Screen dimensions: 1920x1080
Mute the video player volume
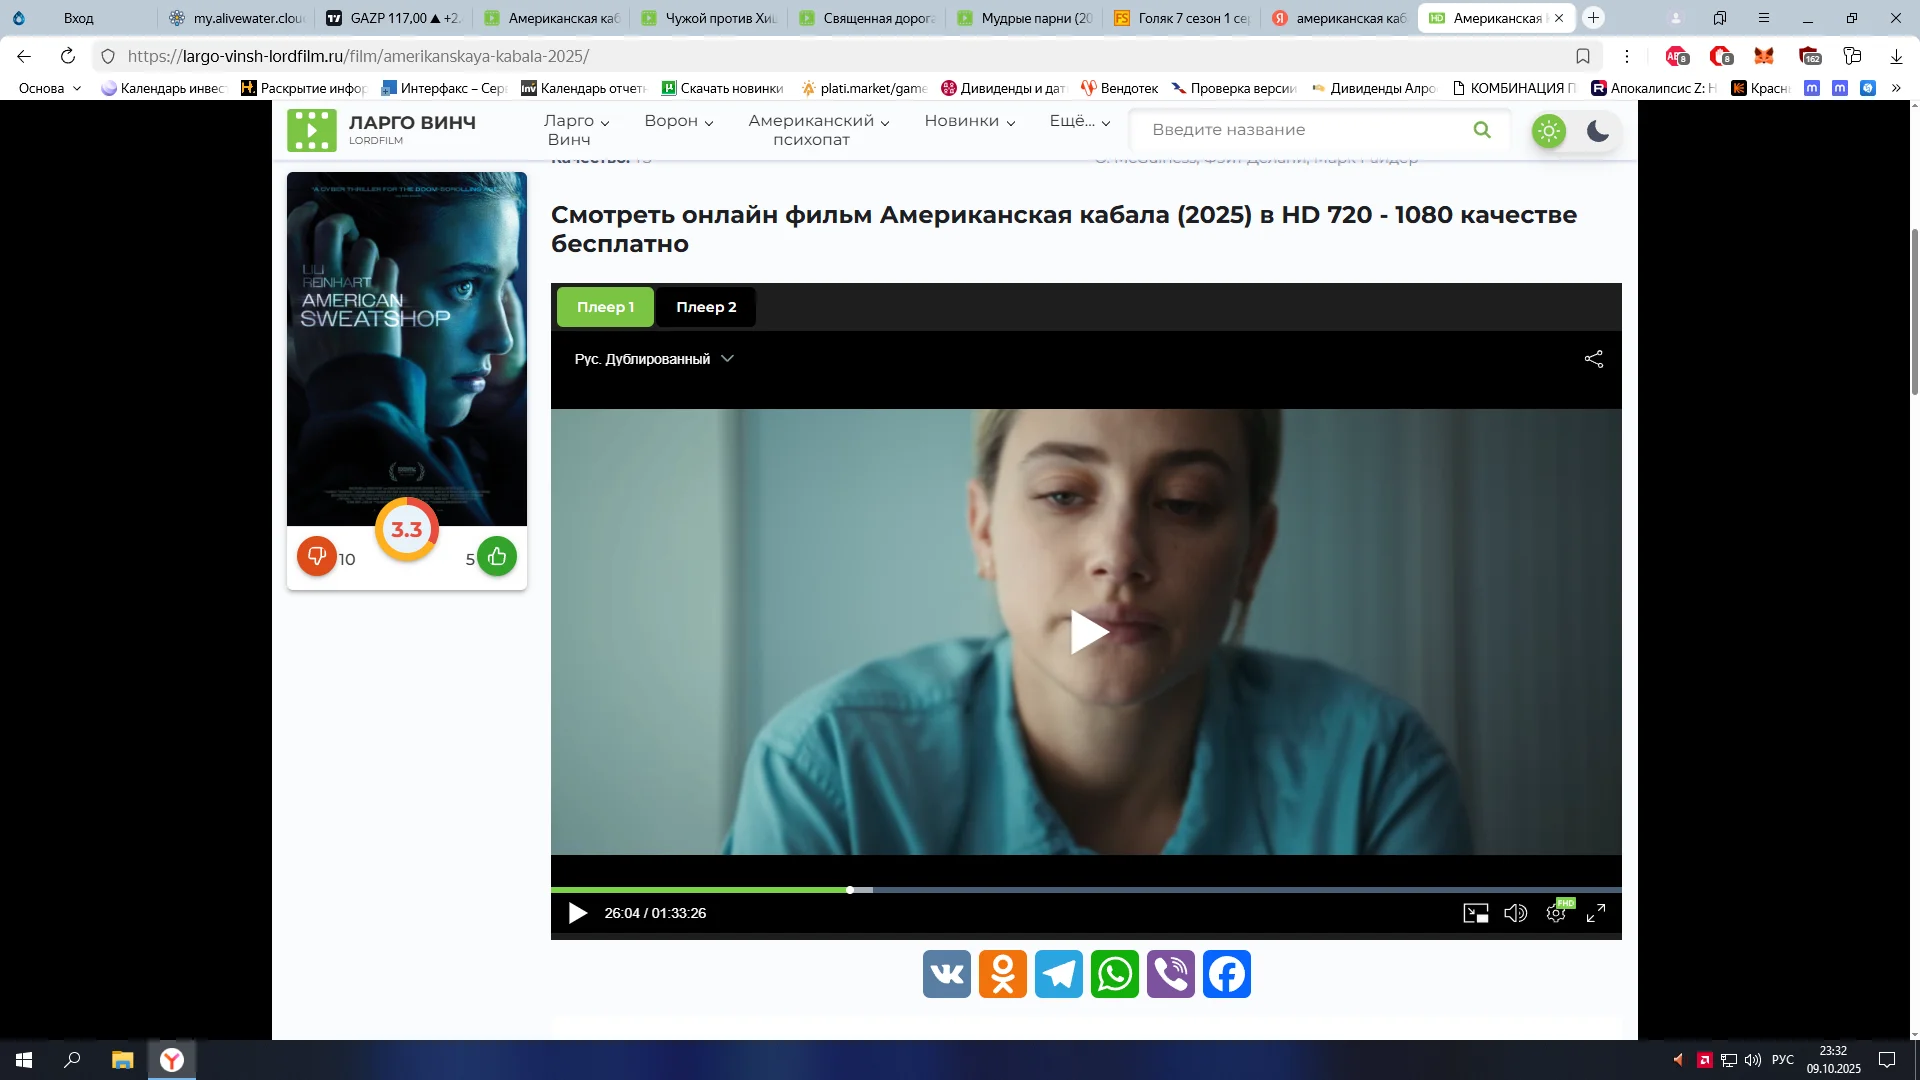click(1515, 913)
